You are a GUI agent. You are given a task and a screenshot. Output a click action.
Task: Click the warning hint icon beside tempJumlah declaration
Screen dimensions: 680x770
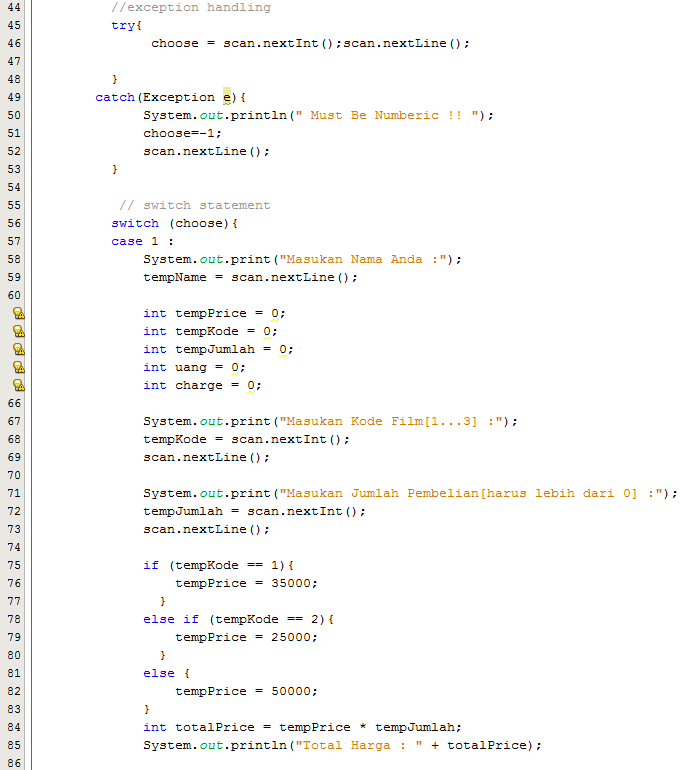point(19,349)
